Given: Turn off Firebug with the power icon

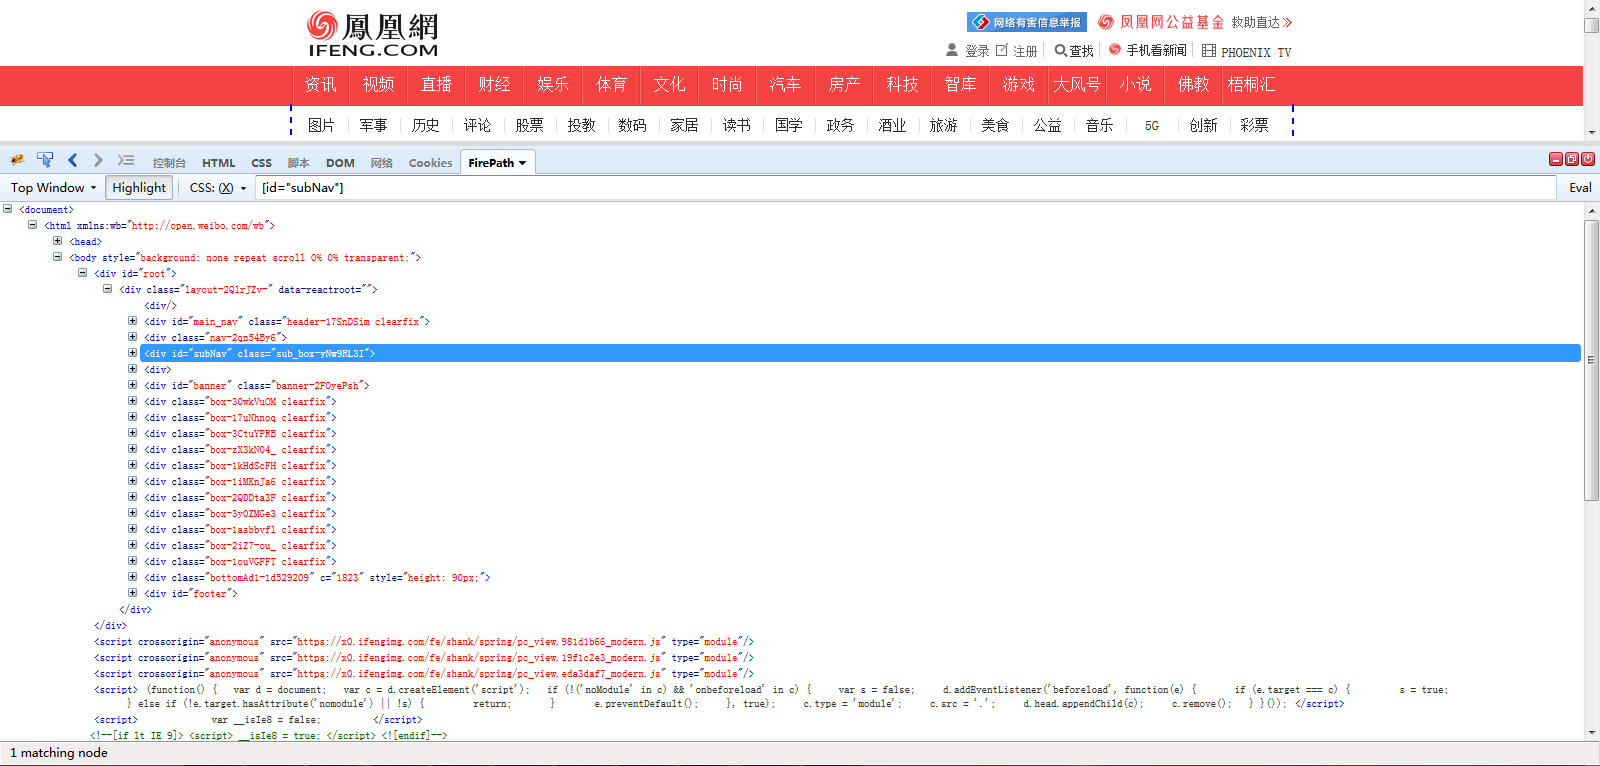Looking at the screenshot, I should [x=1588, y=159].
